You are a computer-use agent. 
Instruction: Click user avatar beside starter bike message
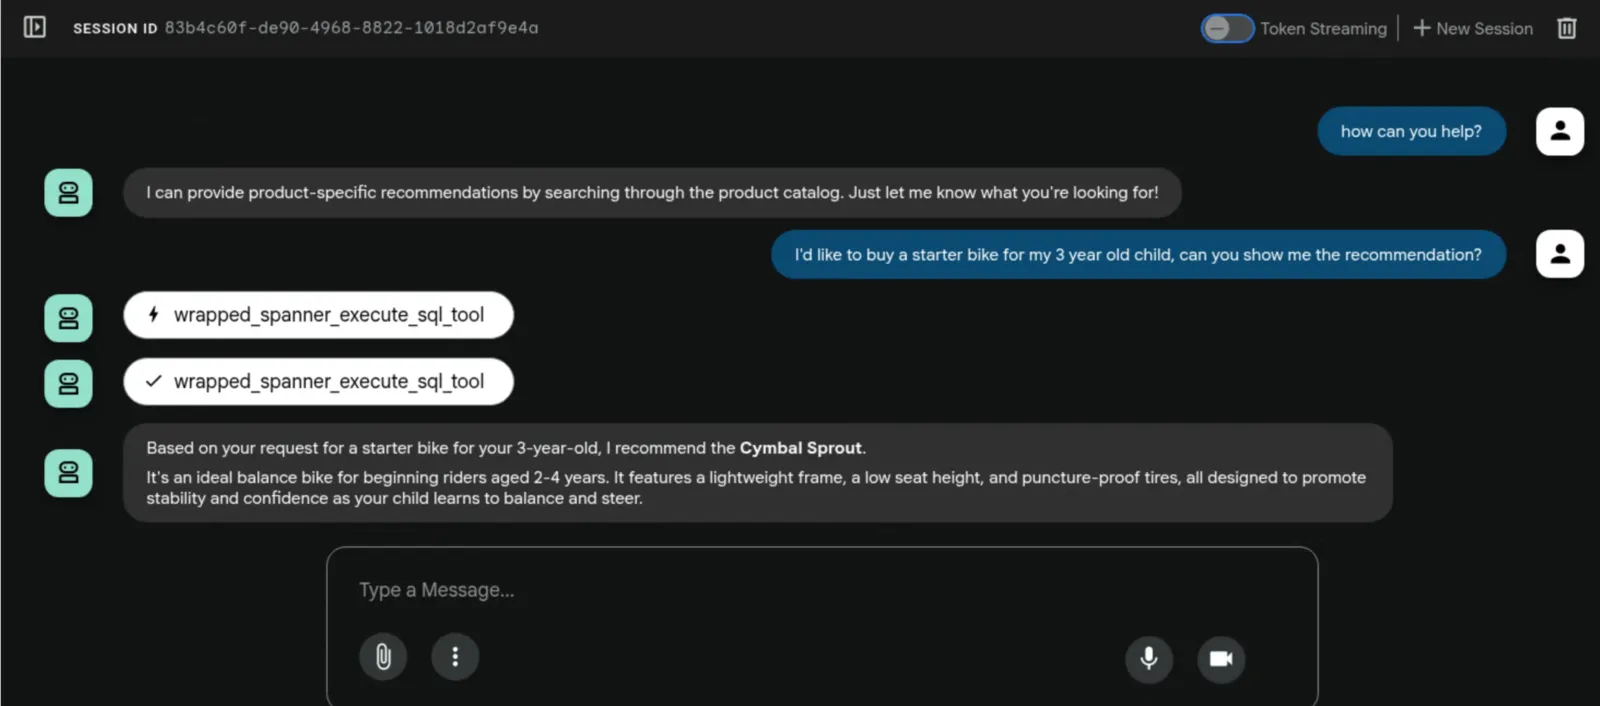point(1560,254)
